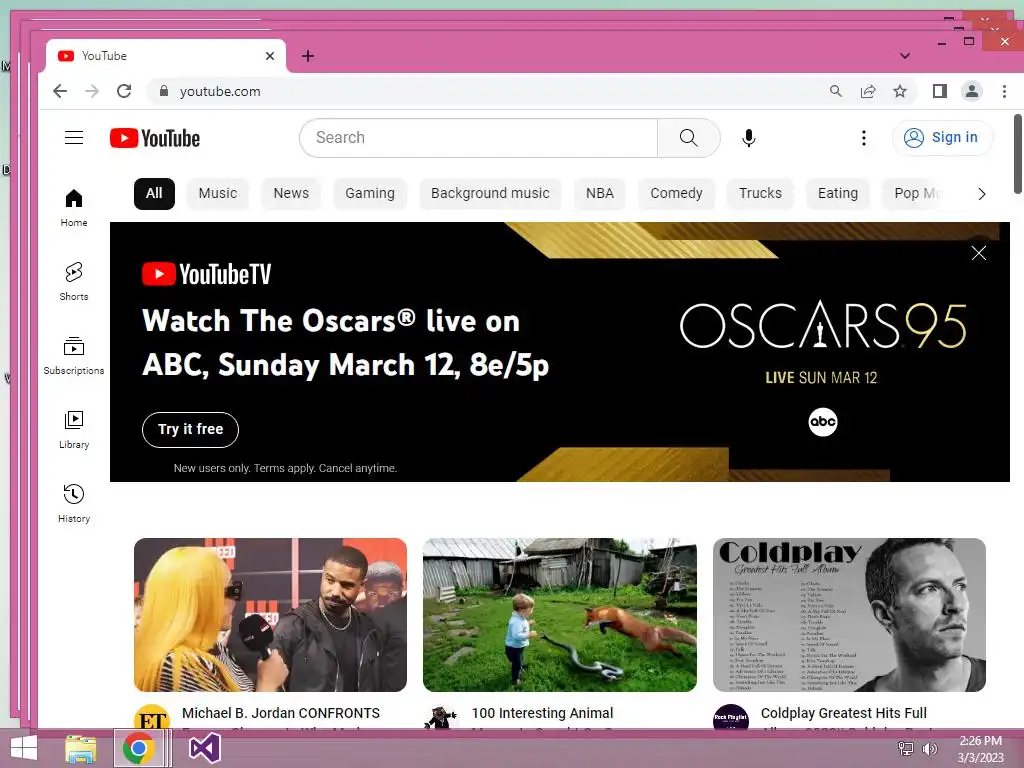The height and width of the screenshot is (768, 1024).
Task: Select the Music filter chip
Action: pyautogui.click(x=217, y=193)
